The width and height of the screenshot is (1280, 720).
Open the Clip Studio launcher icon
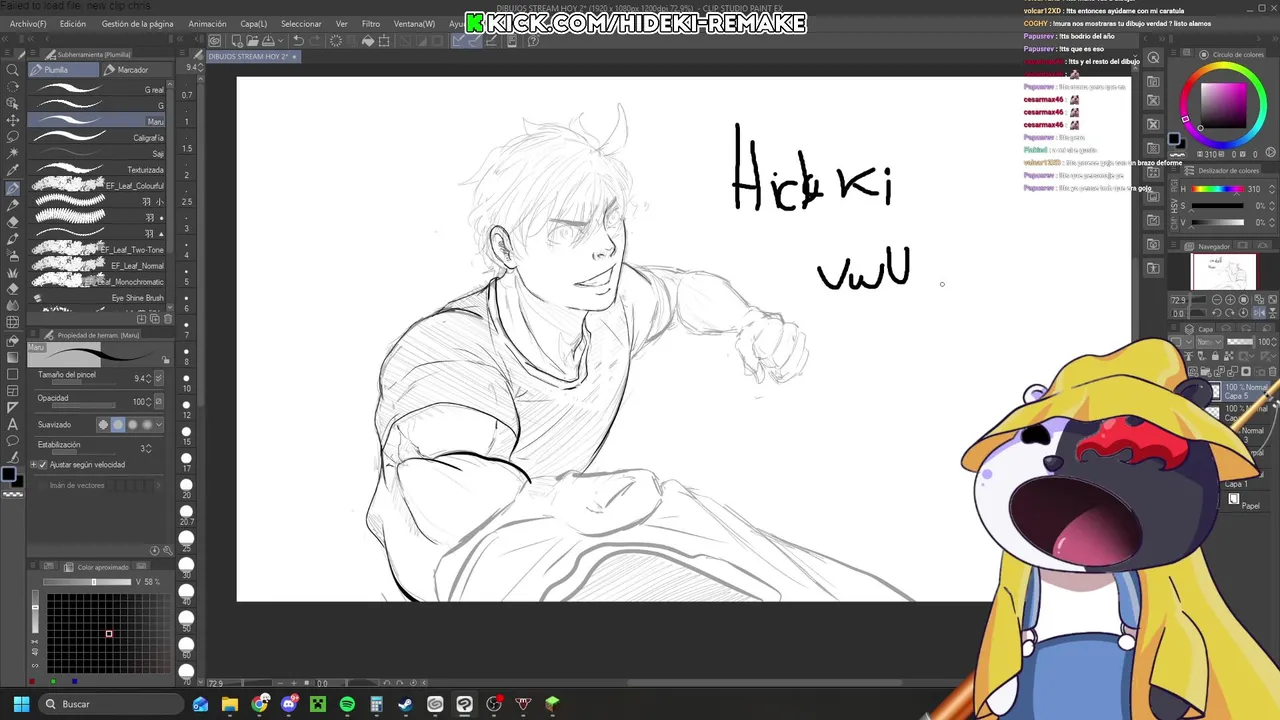215,41
